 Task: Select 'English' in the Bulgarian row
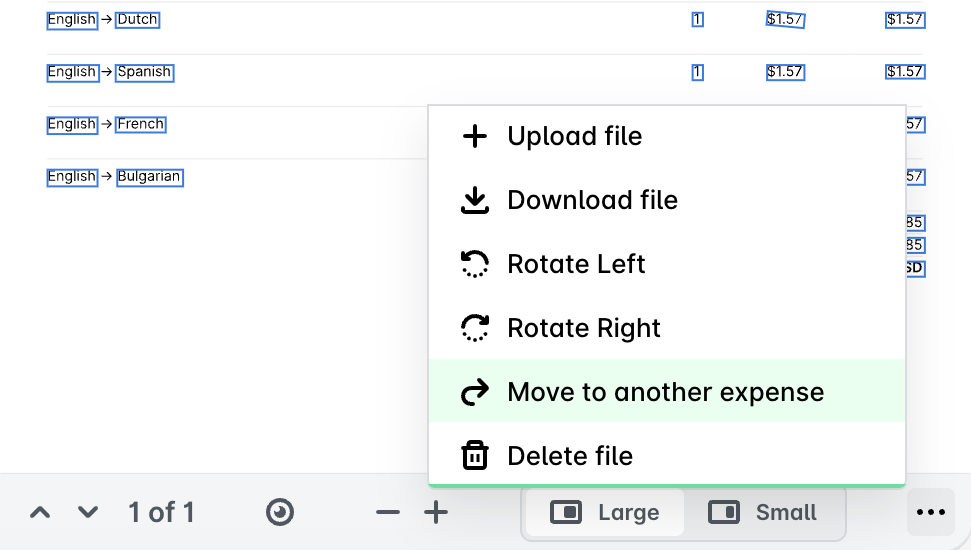click(72, 177)
